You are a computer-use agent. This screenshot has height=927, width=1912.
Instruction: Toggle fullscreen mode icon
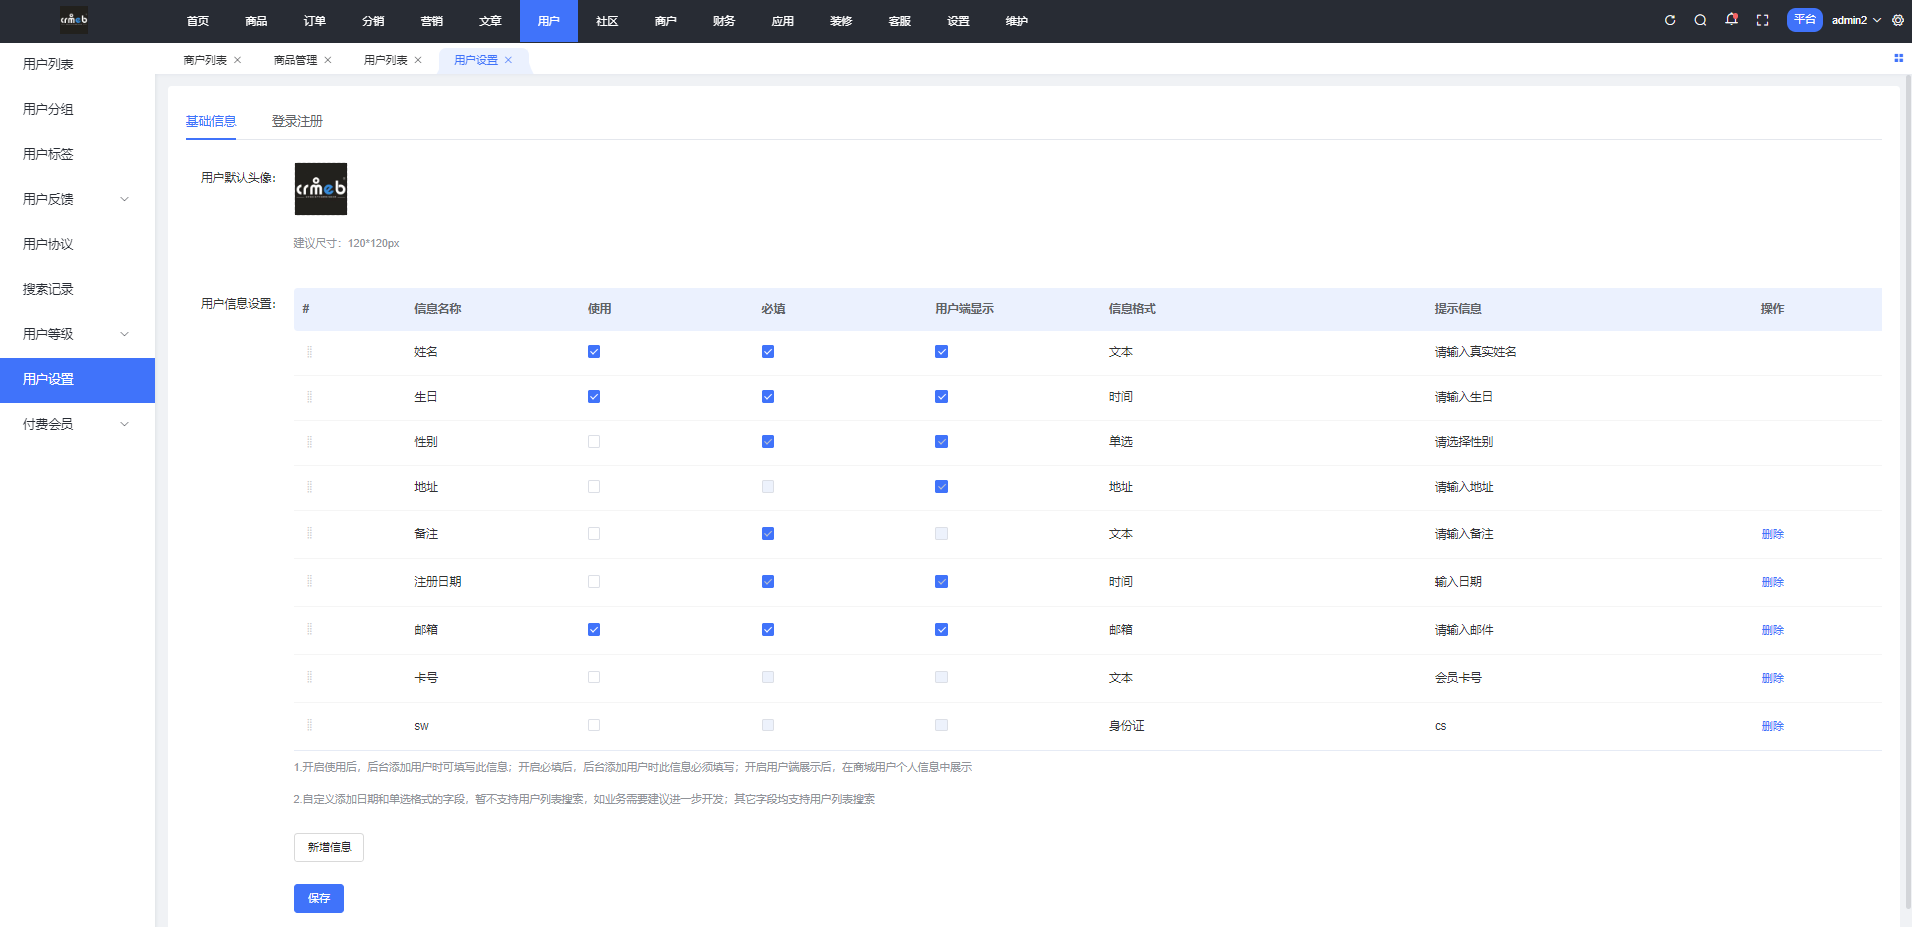click(1762, 20)
